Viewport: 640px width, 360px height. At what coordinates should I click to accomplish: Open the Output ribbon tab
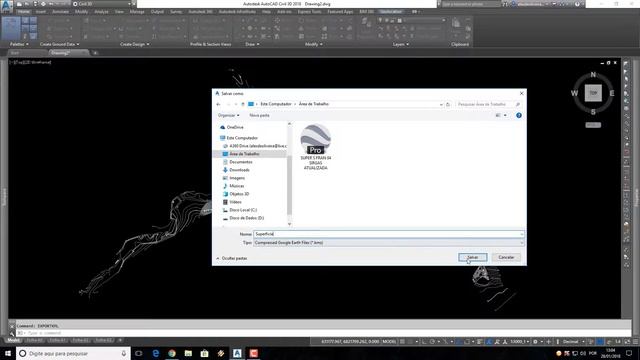click(x=157, y=12)
